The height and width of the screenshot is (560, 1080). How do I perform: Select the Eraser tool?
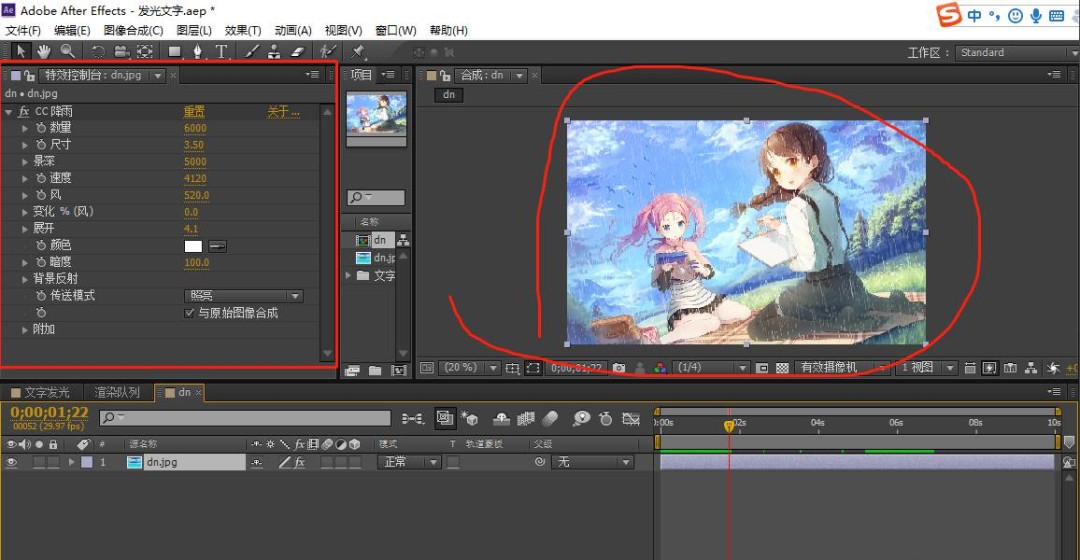297,51
